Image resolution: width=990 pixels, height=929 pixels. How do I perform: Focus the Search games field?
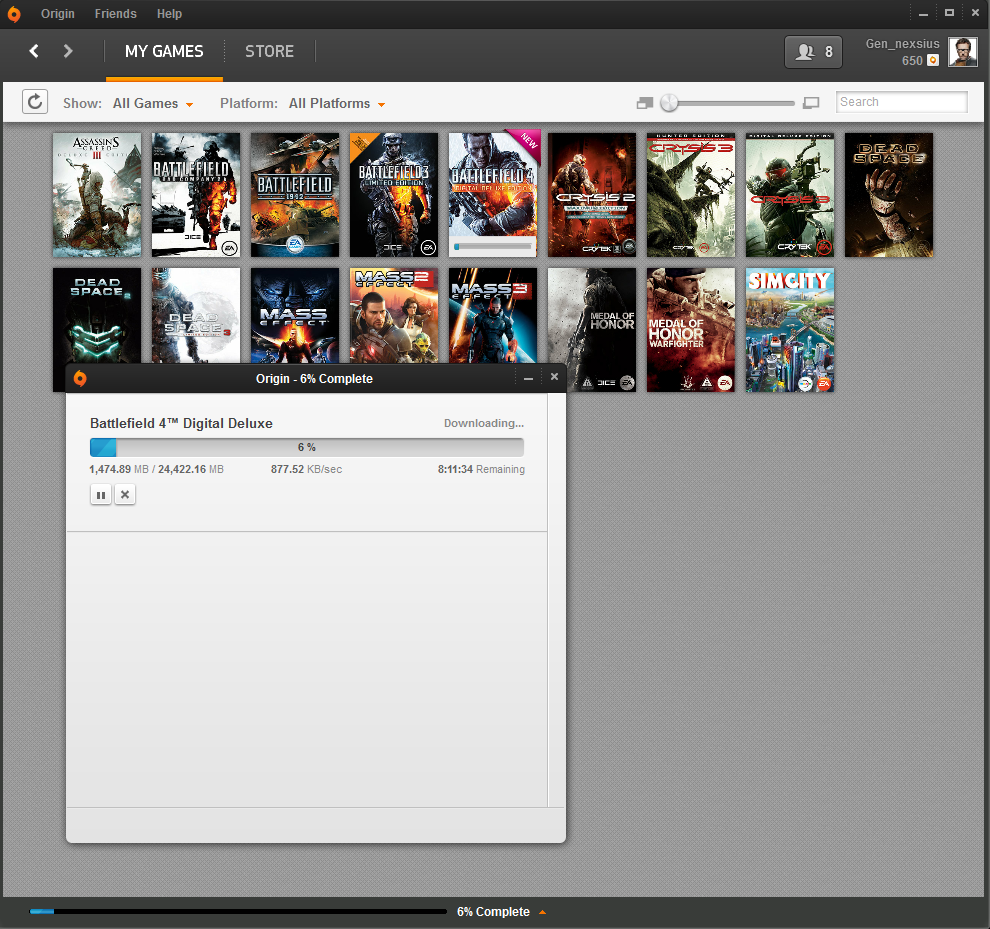click(902, 102)
